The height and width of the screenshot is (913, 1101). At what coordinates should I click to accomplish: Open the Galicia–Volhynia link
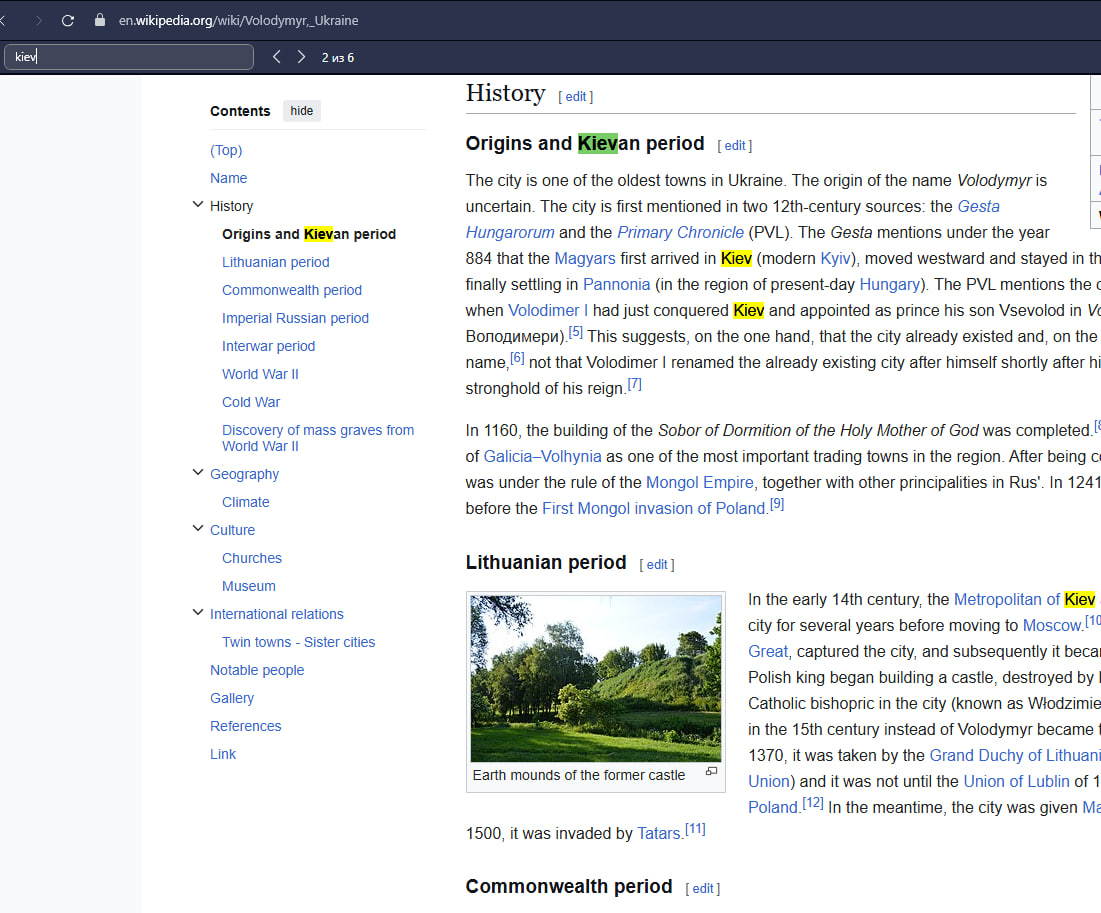(x=543, y=456)
